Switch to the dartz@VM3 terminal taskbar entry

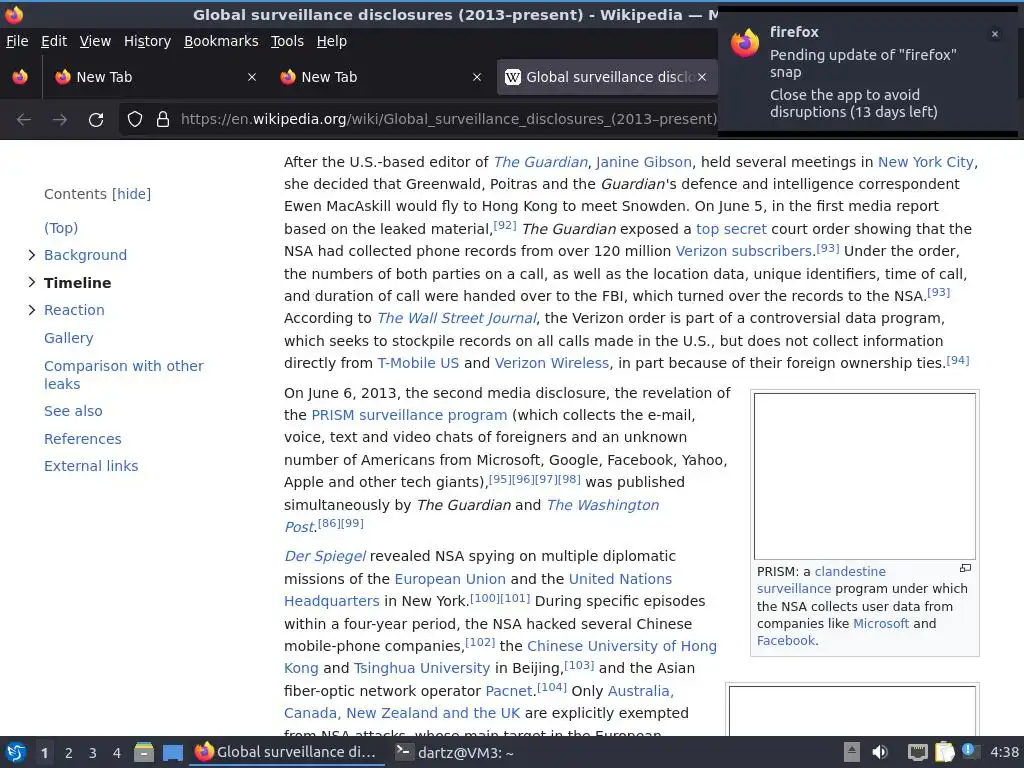click(455, 753)
